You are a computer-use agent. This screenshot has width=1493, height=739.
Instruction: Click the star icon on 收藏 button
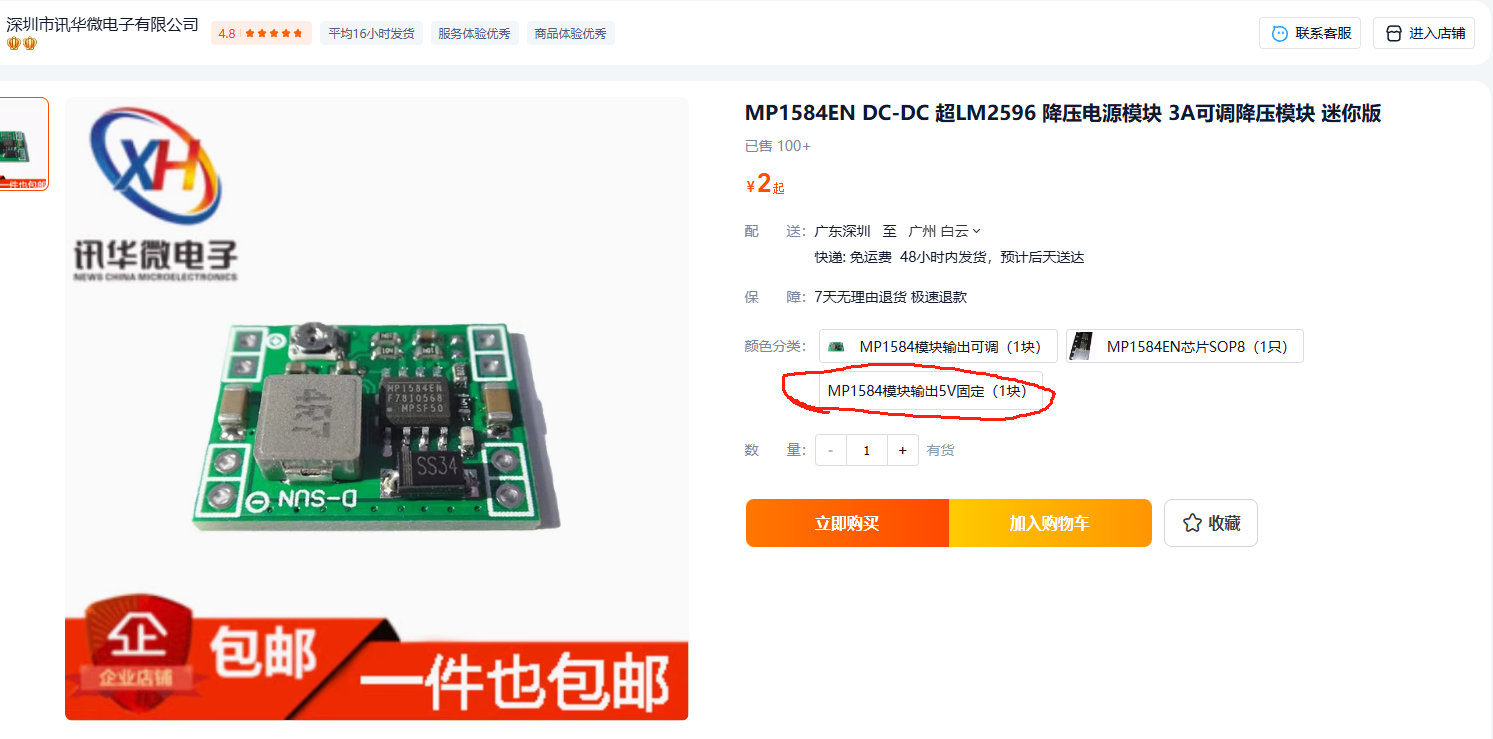[x=1191, y=523]
